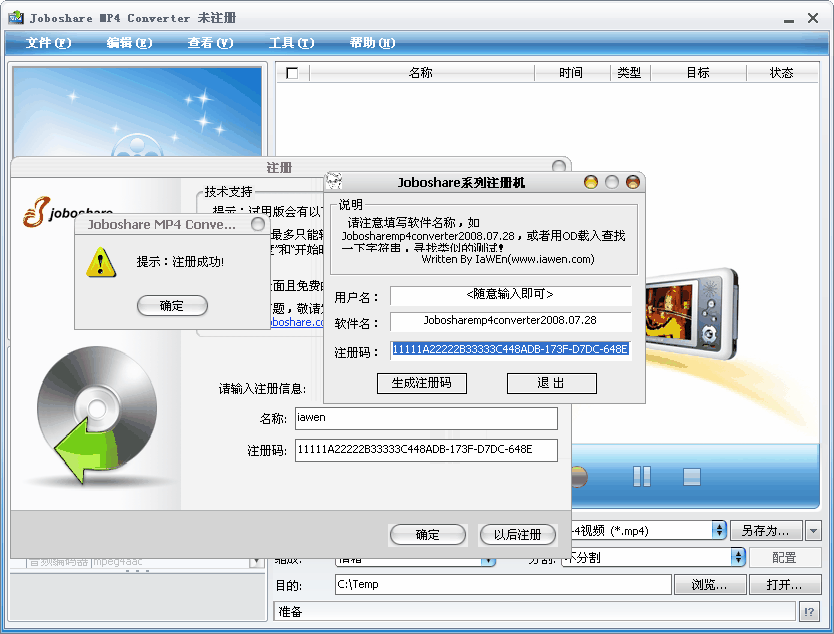The width and height of the screenshot is (834, 634).
Task: Click the pause playback button
Action: (642, 477)
